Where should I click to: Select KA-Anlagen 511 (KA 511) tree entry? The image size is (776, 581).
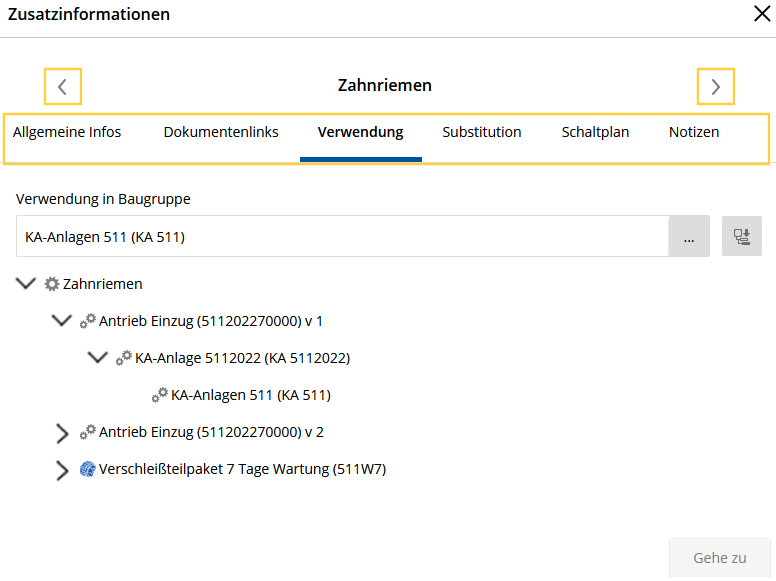coord(250,395)
